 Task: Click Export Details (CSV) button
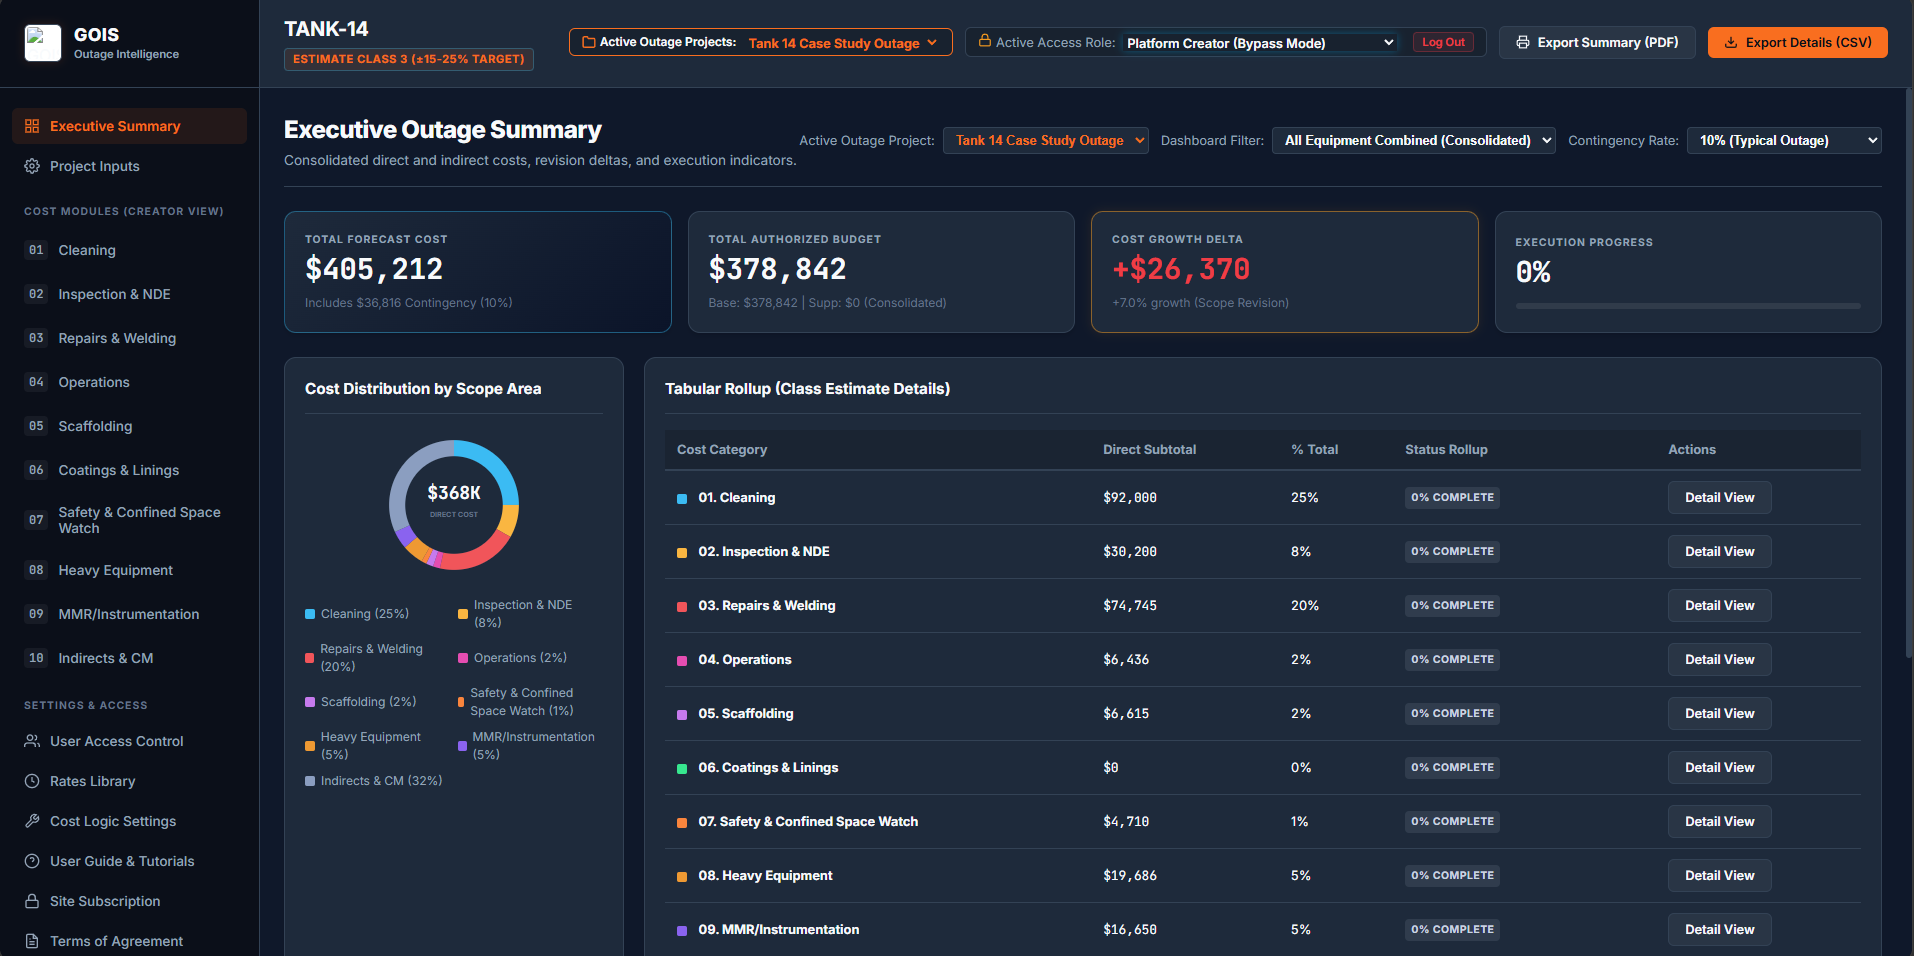(1797, 42)
